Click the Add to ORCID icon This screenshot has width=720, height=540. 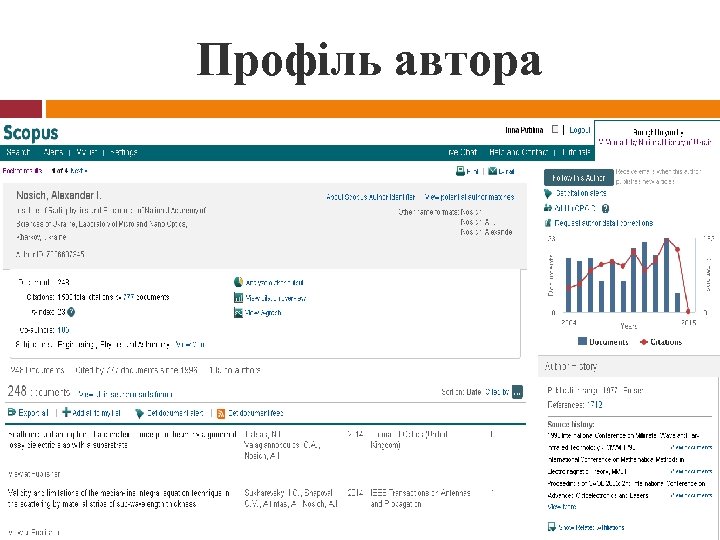click(548, 208)
